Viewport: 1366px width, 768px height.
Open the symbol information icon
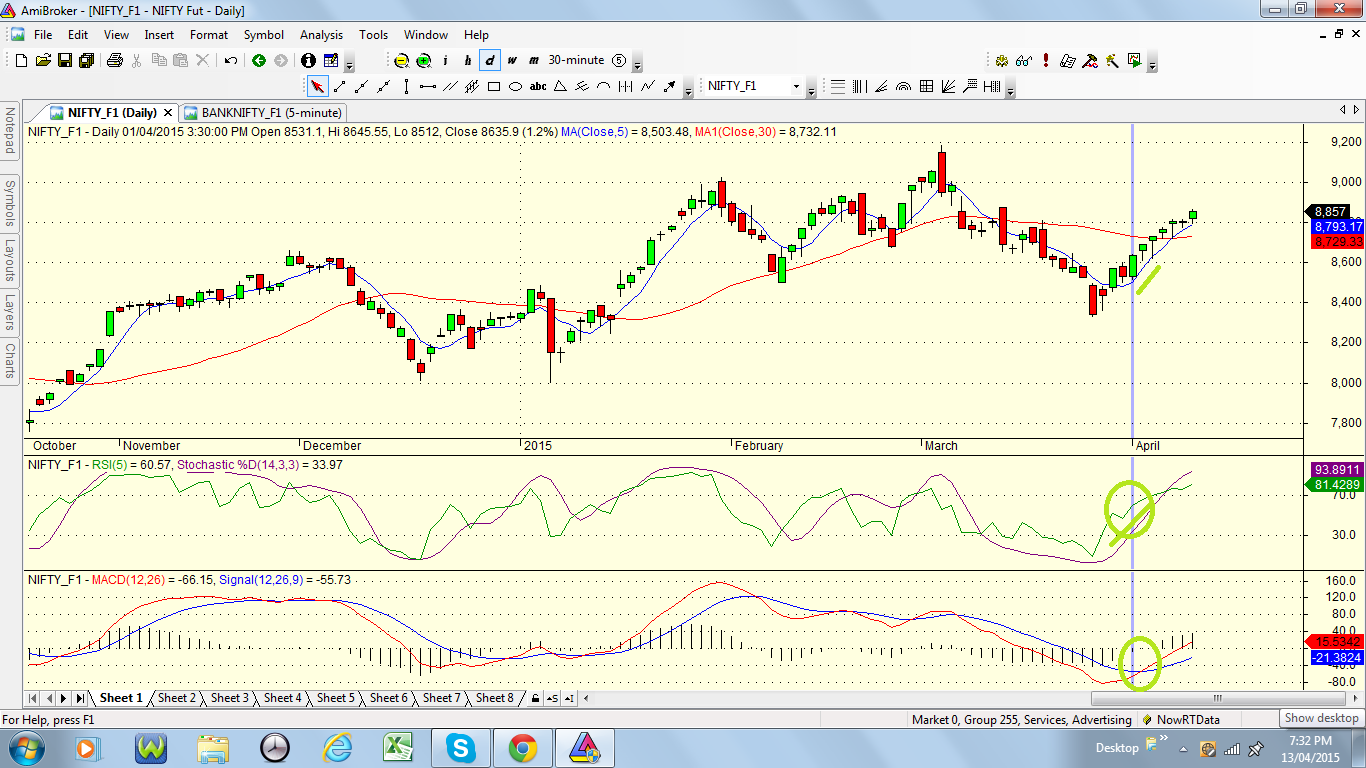[x=308, y=60]
